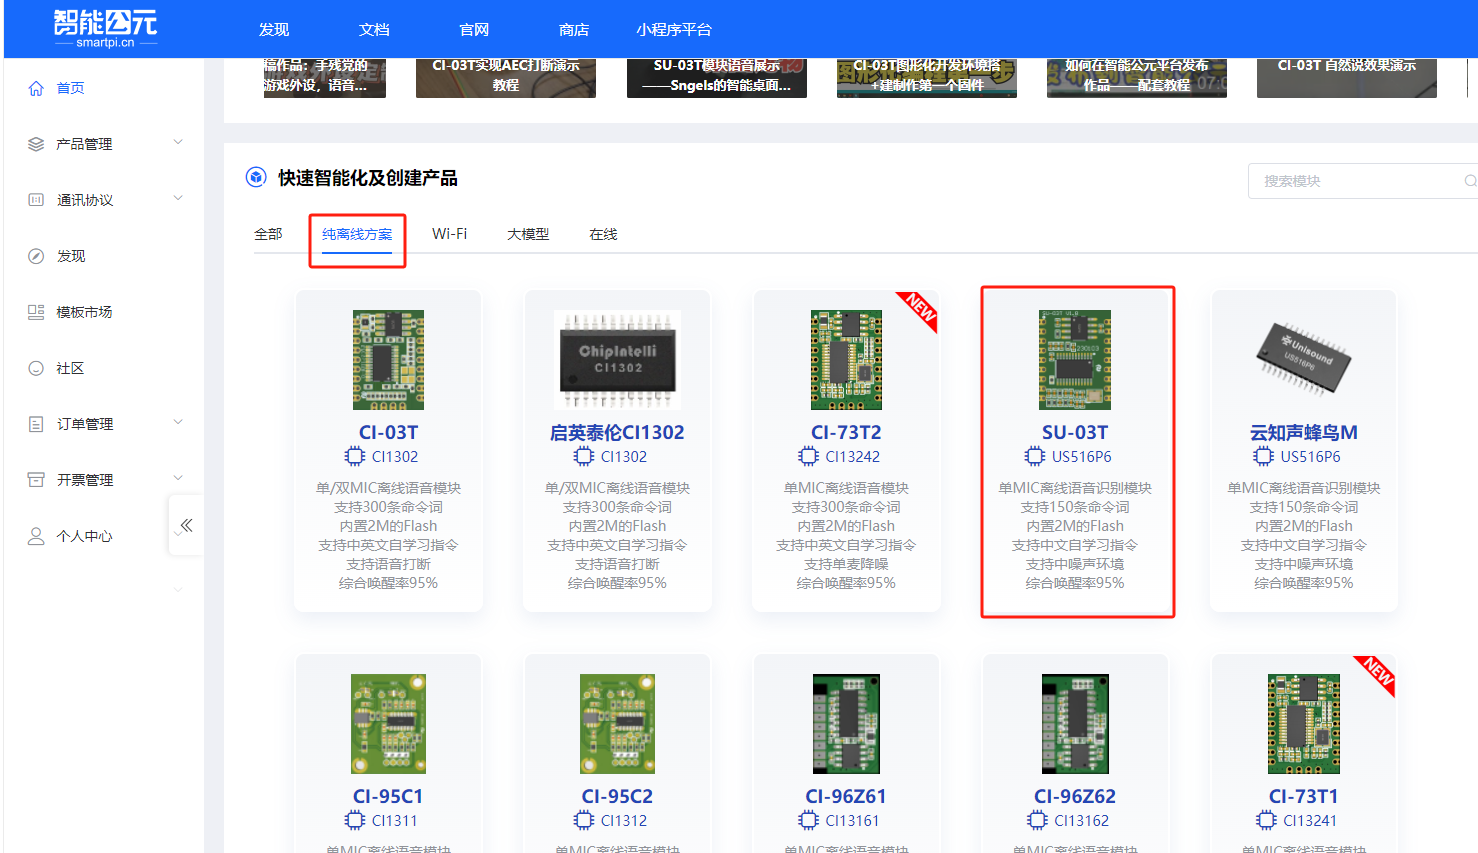Click the 模板市场 sidebar icon
This screenshot has height=853, width=1478.
(36, 312)
